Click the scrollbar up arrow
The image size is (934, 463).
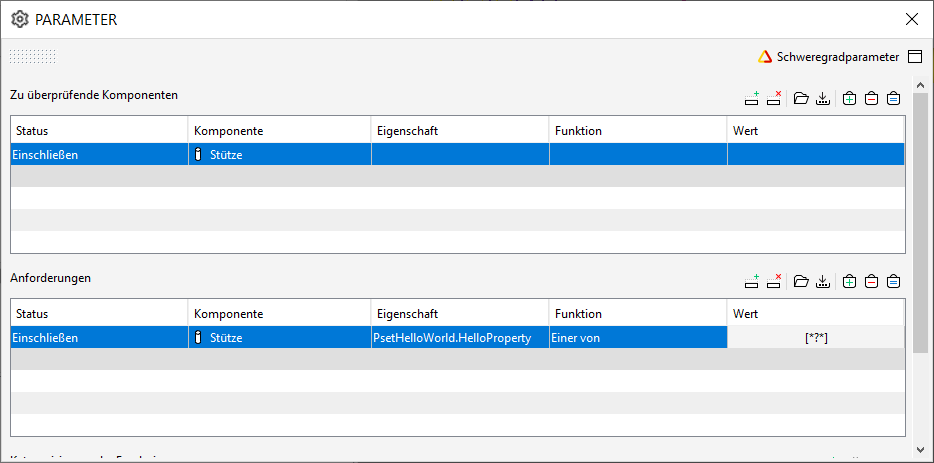[x=920, y=85]
